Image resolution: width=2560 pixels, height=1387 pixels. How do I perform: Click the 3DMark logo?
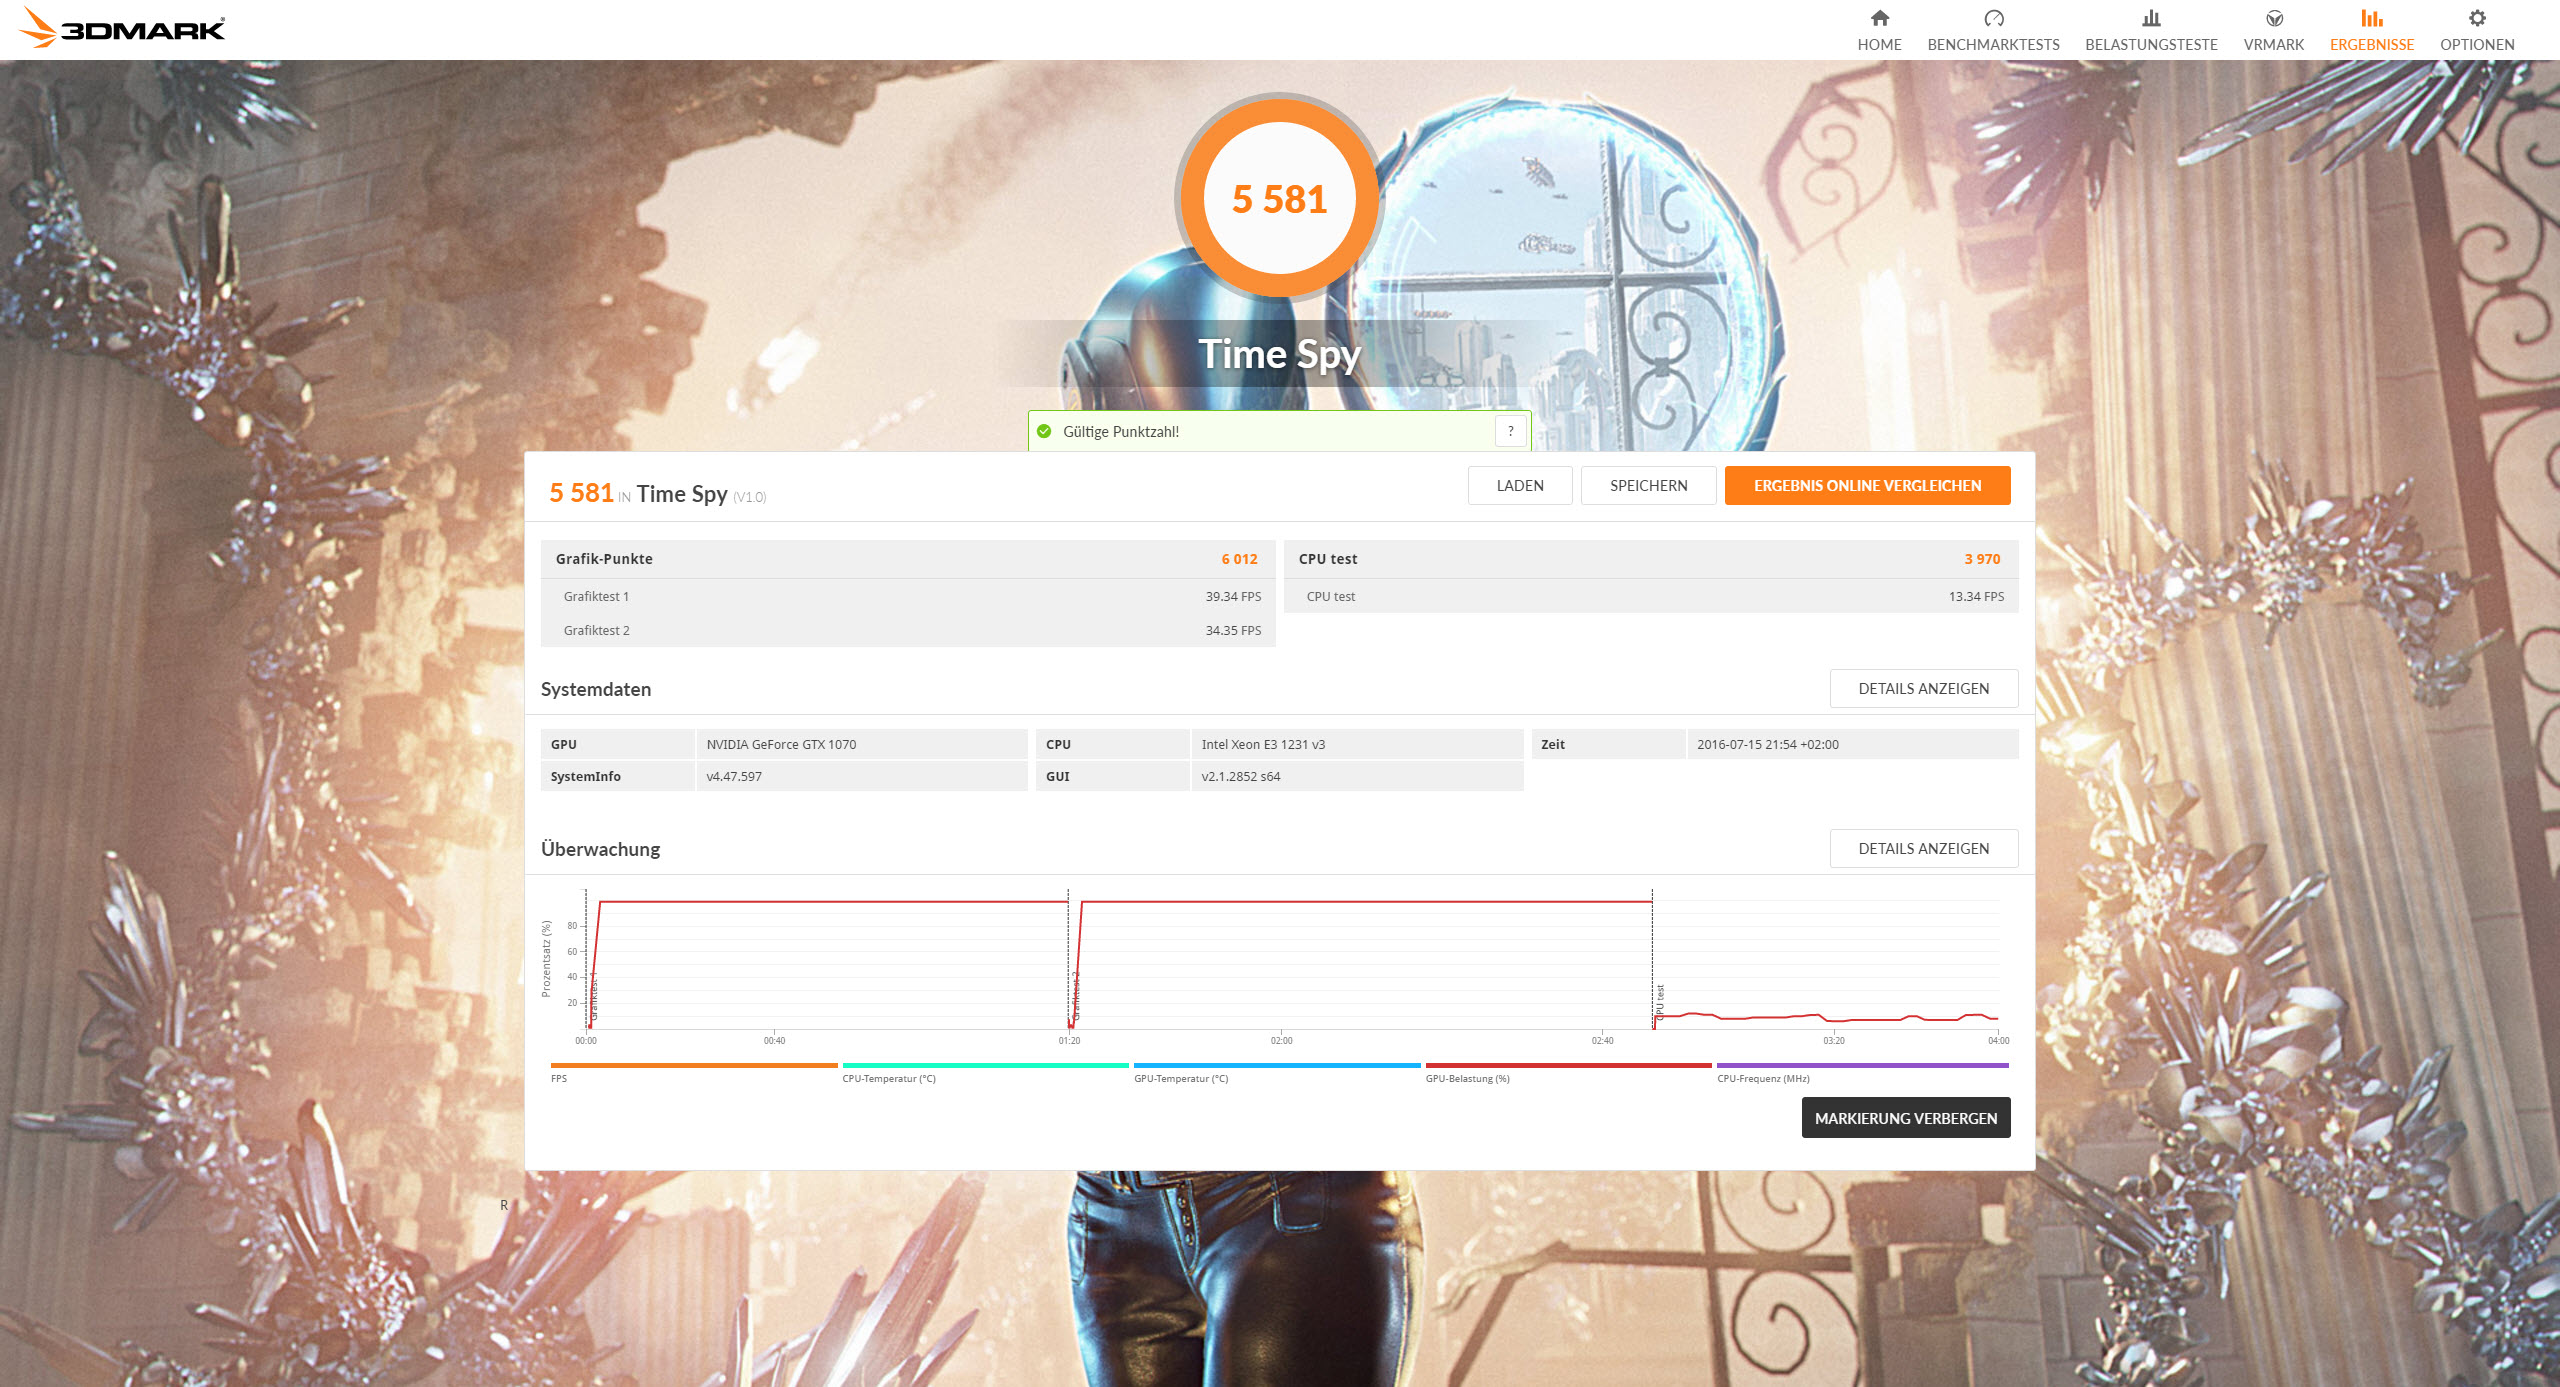pyautogui.click(x=122, y=28)
